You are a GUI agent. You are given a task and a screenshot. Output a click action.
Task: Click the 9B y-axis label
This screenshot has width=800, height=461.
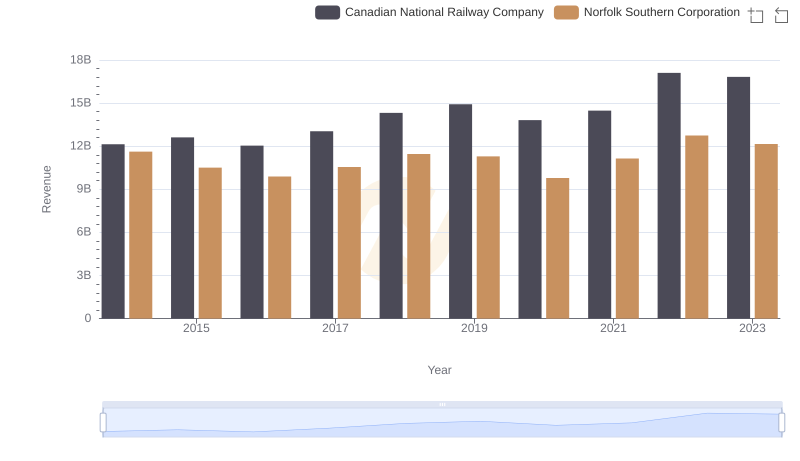coord(84,189)
